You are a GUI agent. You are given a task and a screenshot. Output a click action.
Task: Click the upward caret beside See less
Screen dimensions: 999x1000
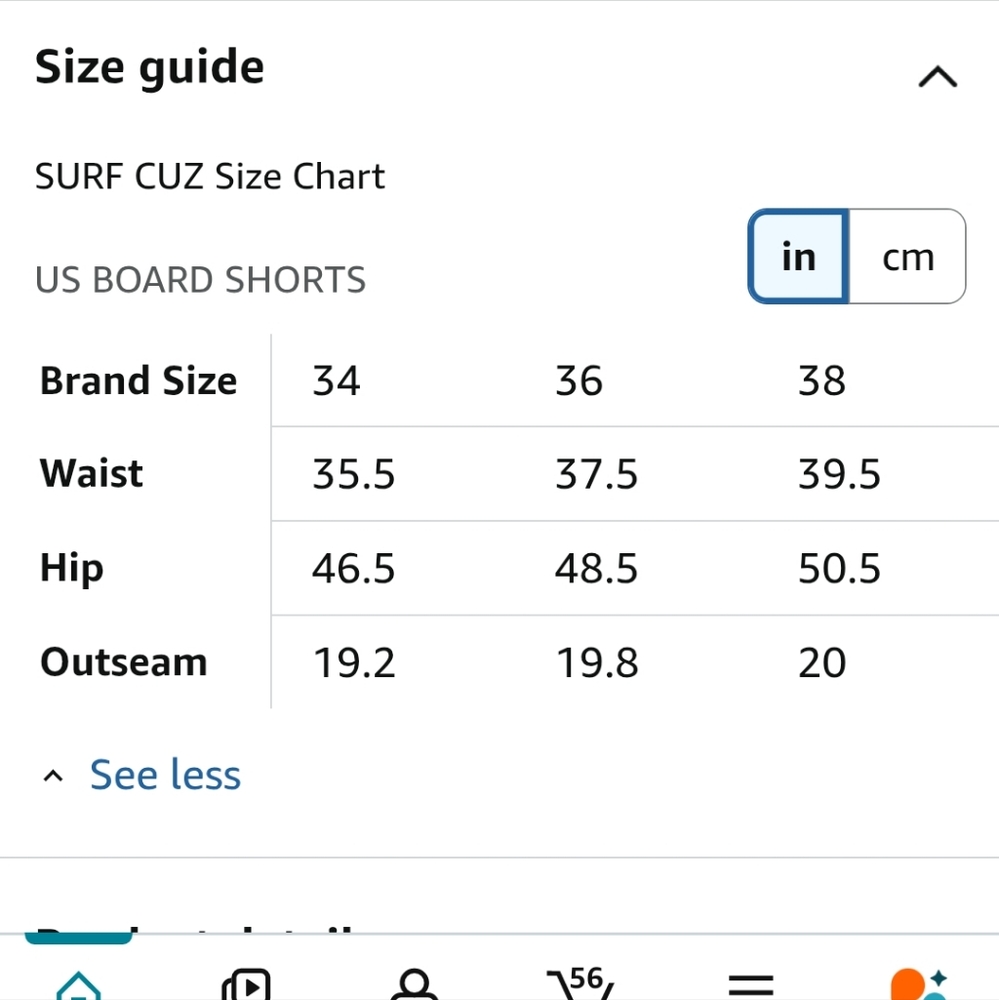(52, 774)
